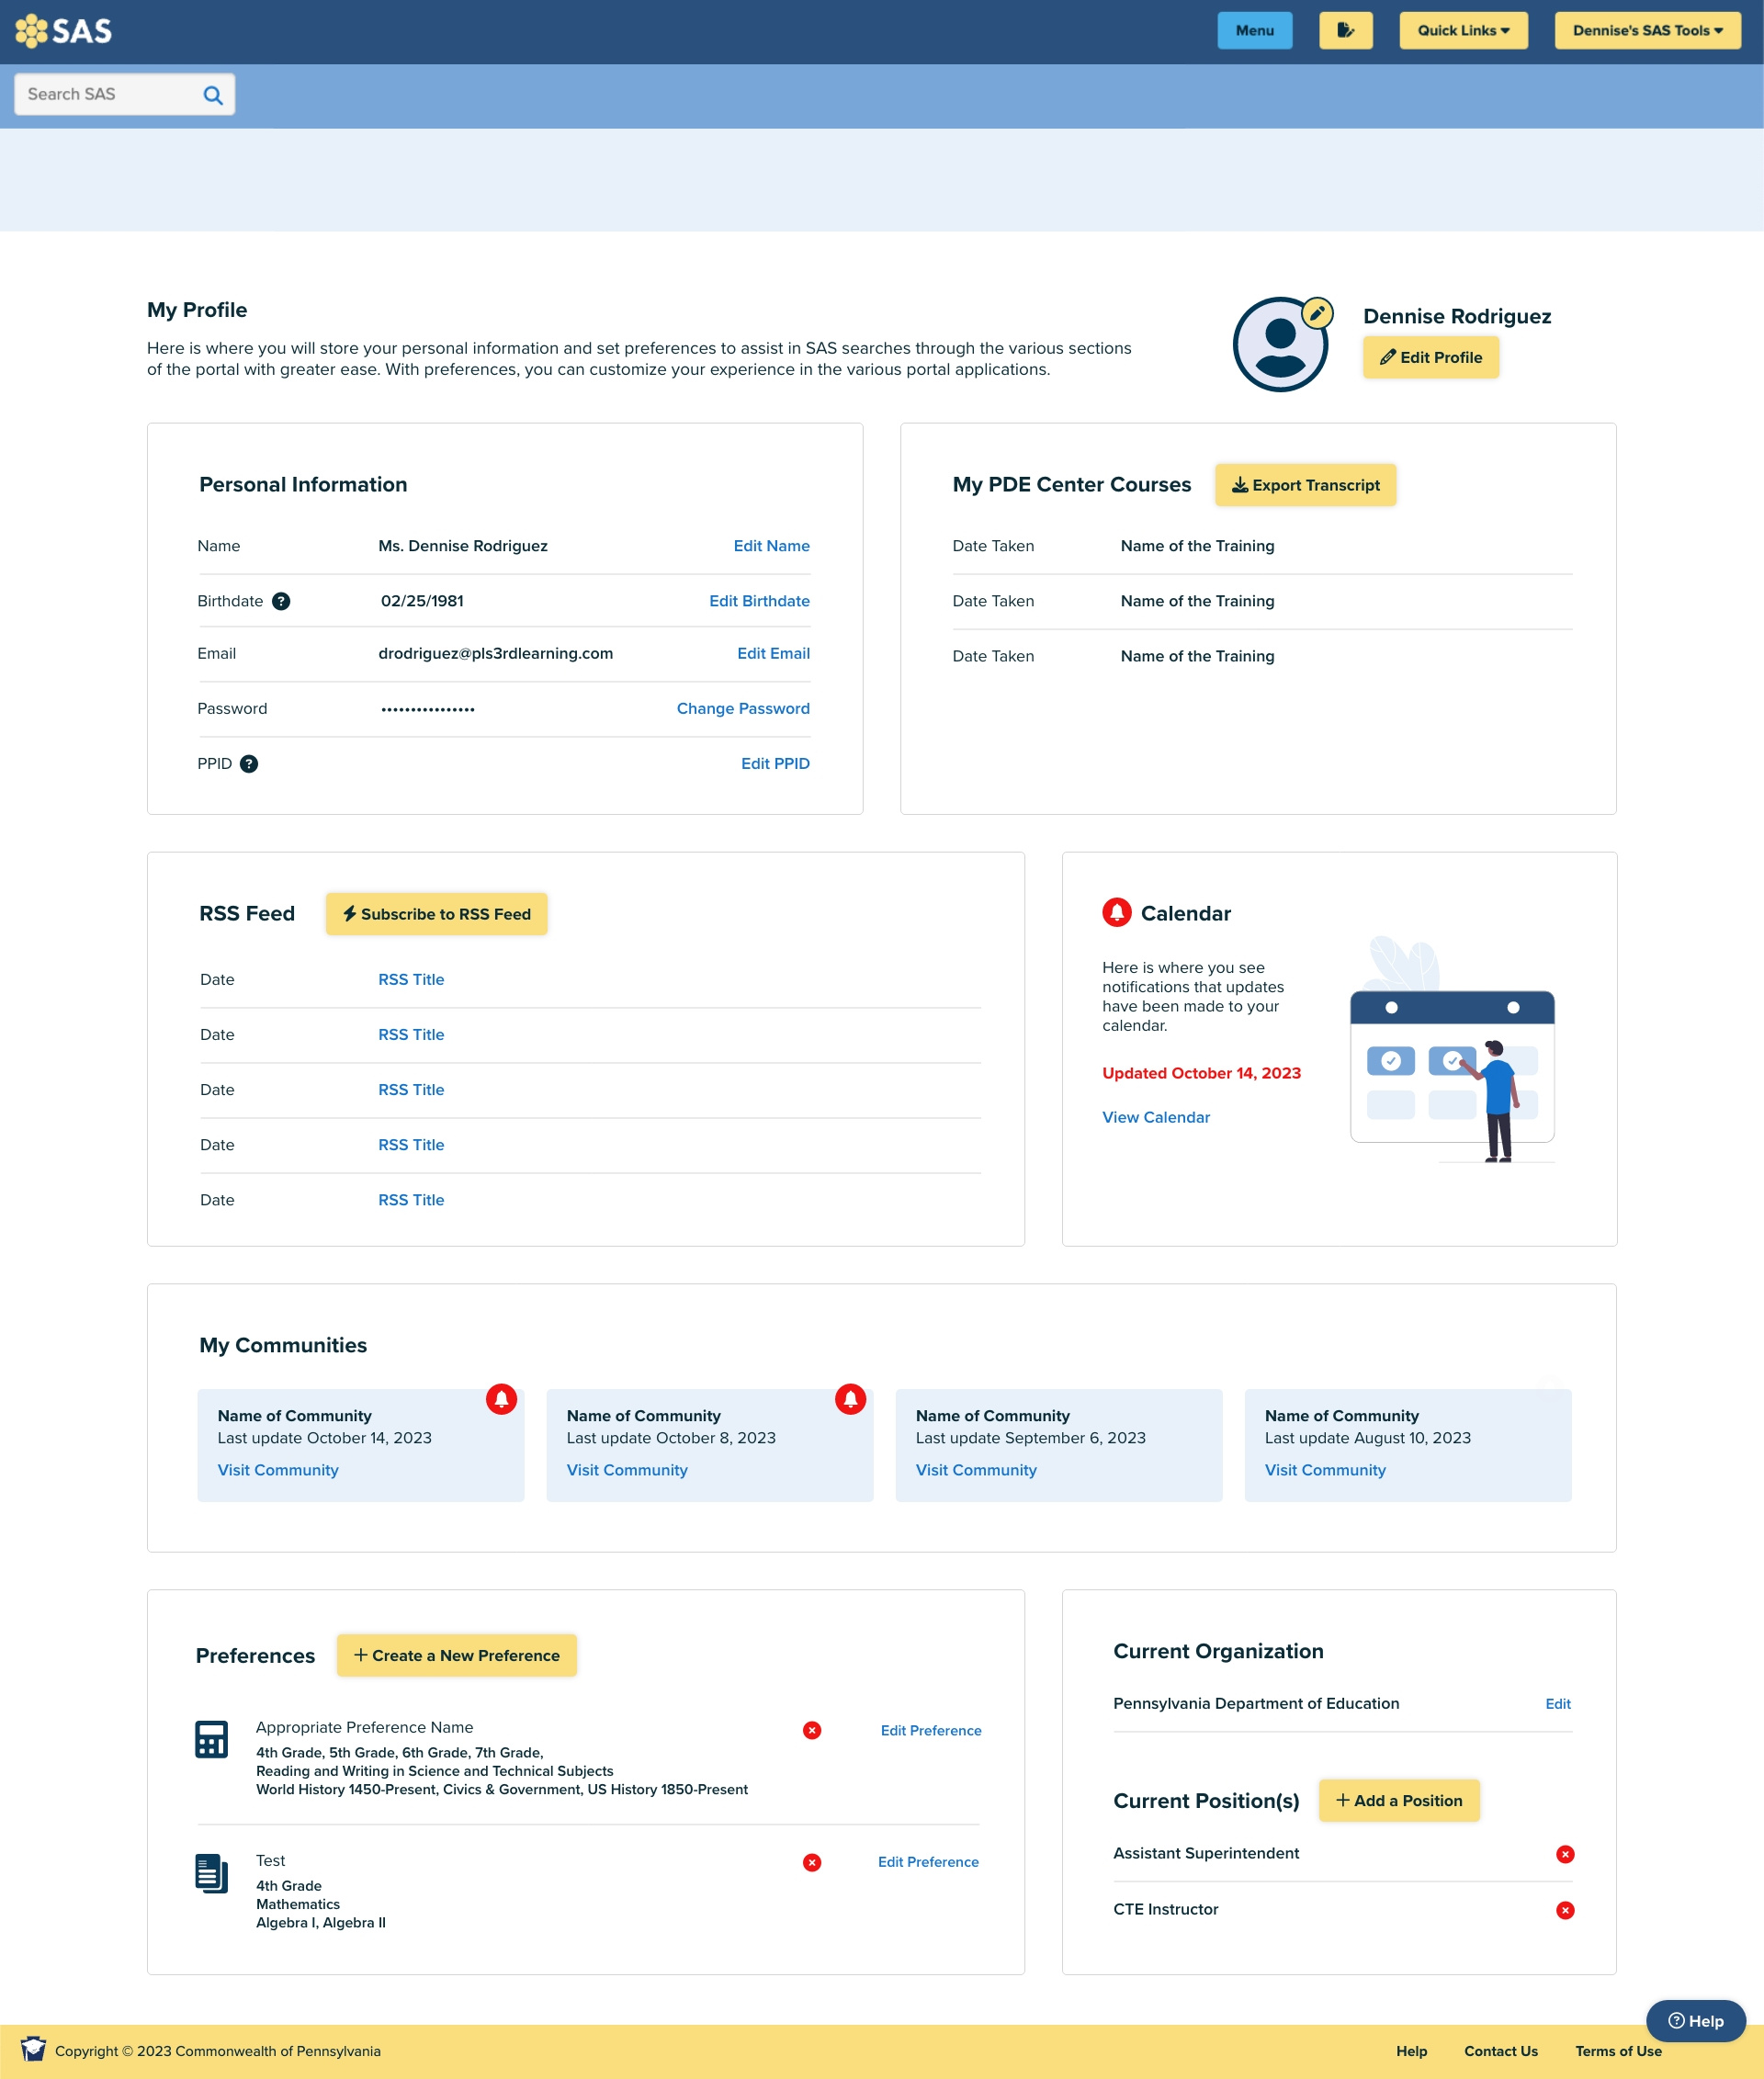Remove the Assistant Superintendent position
Viewport: 1764px width, 2079px height.
click(1565, 1854)
